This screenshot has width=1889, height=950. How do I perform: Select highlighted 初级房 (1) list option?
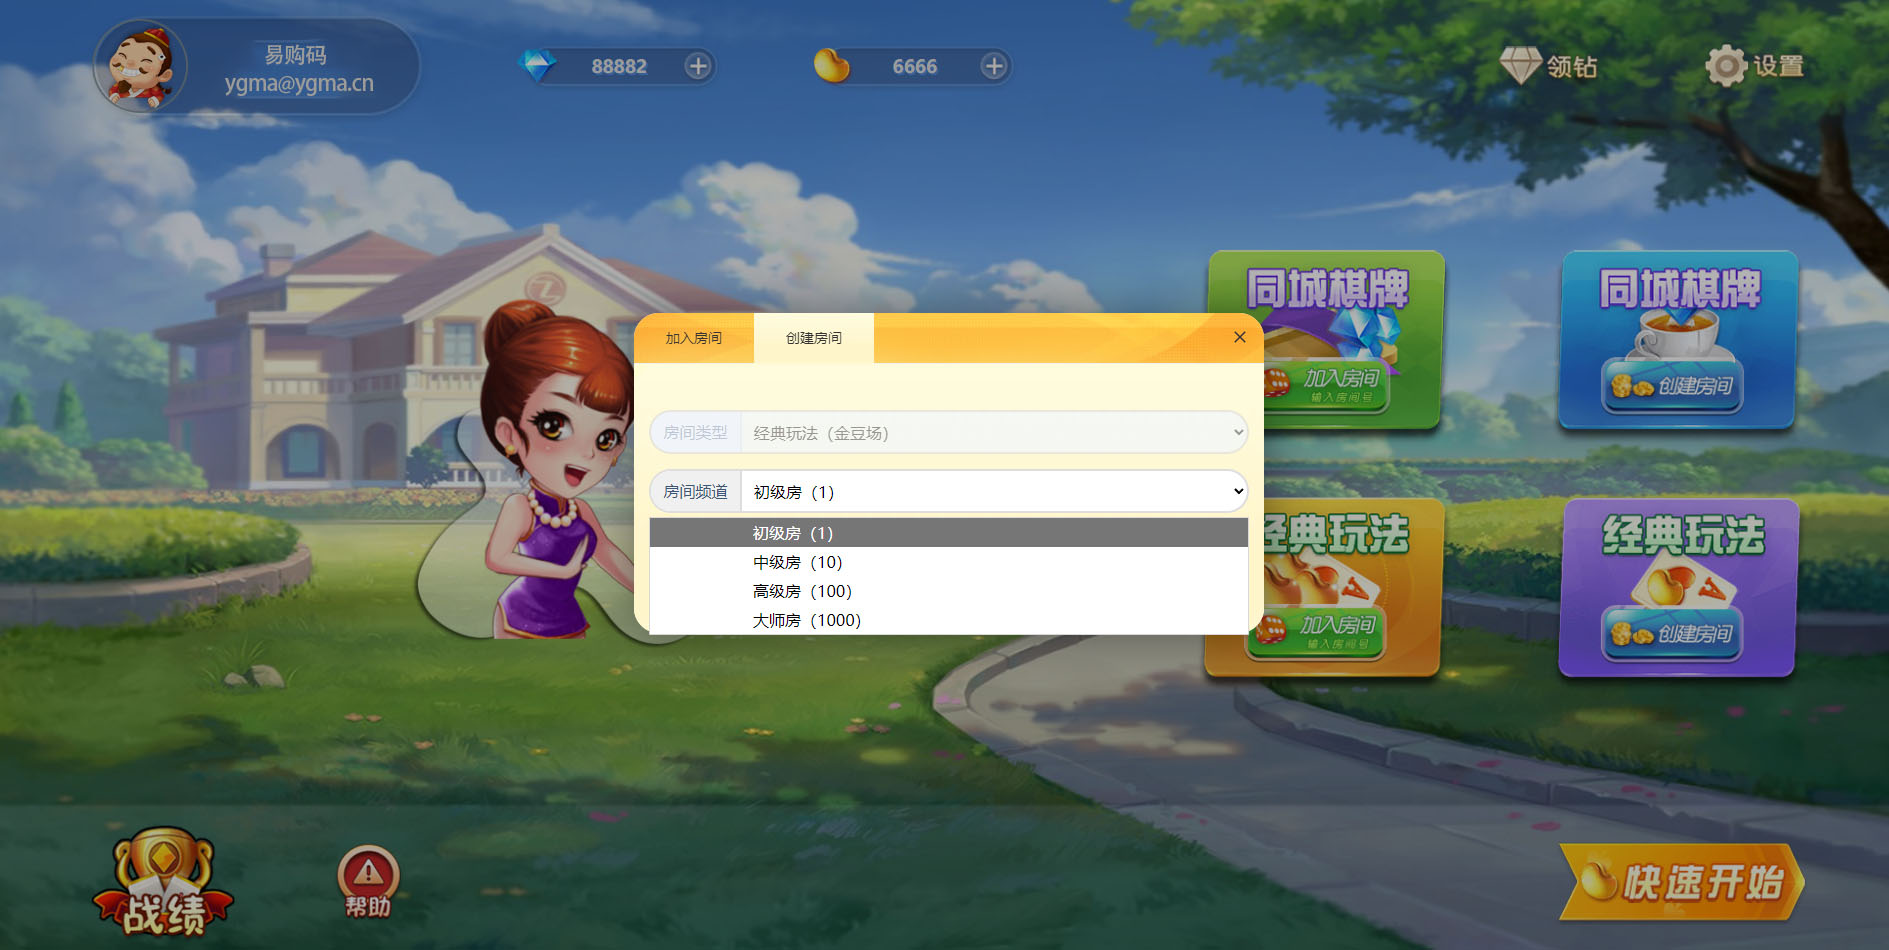tap(792, 533)
